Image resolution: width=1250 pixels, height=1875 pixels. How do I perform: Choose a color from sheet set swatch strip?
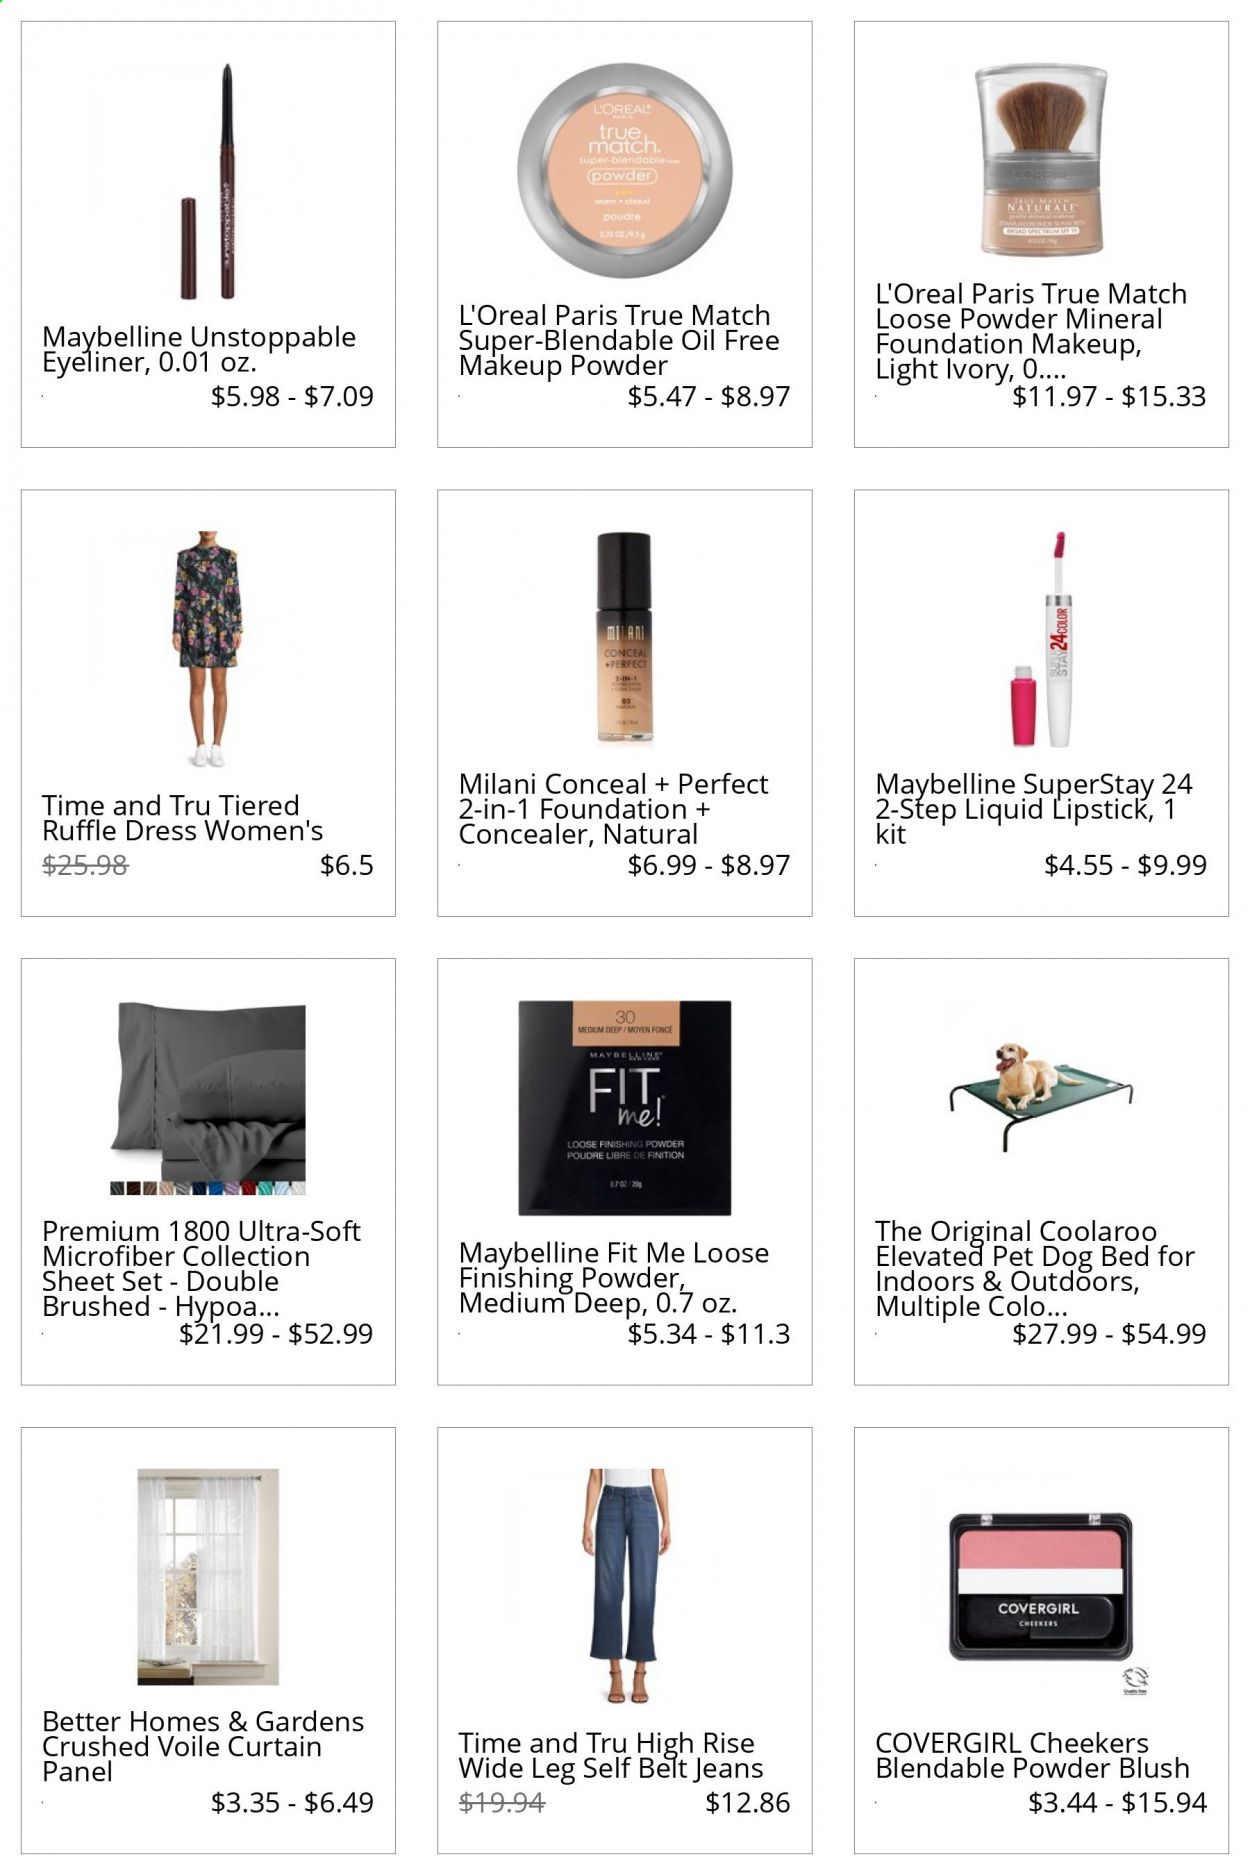coord(208,1188)
